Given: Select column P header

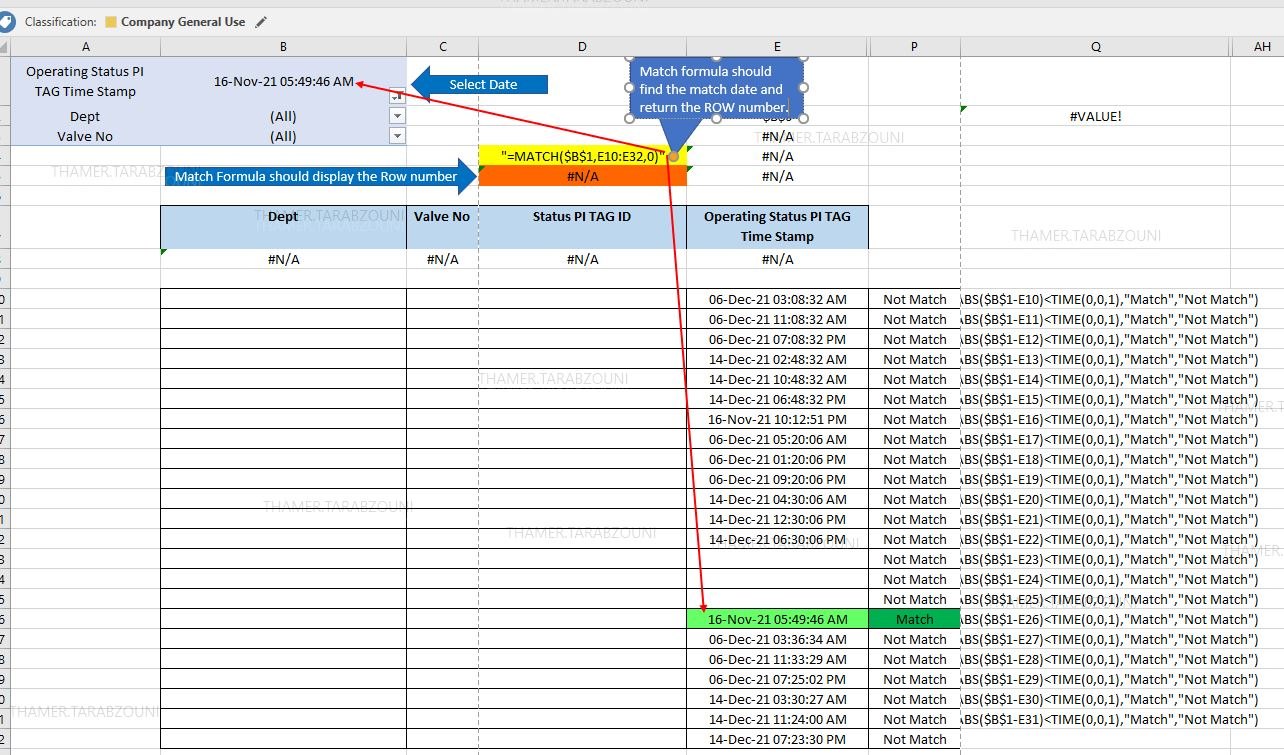Looking at the screenshot, I should point(914,47).
